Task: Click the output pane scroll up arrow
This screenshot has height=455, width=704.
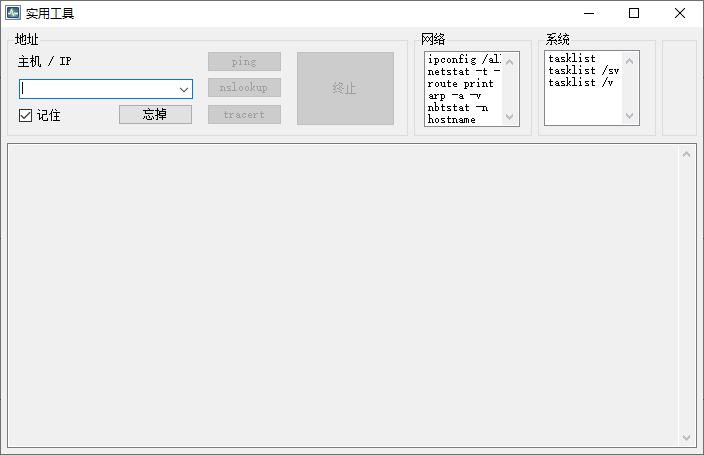Action: [x=686, y=155]
